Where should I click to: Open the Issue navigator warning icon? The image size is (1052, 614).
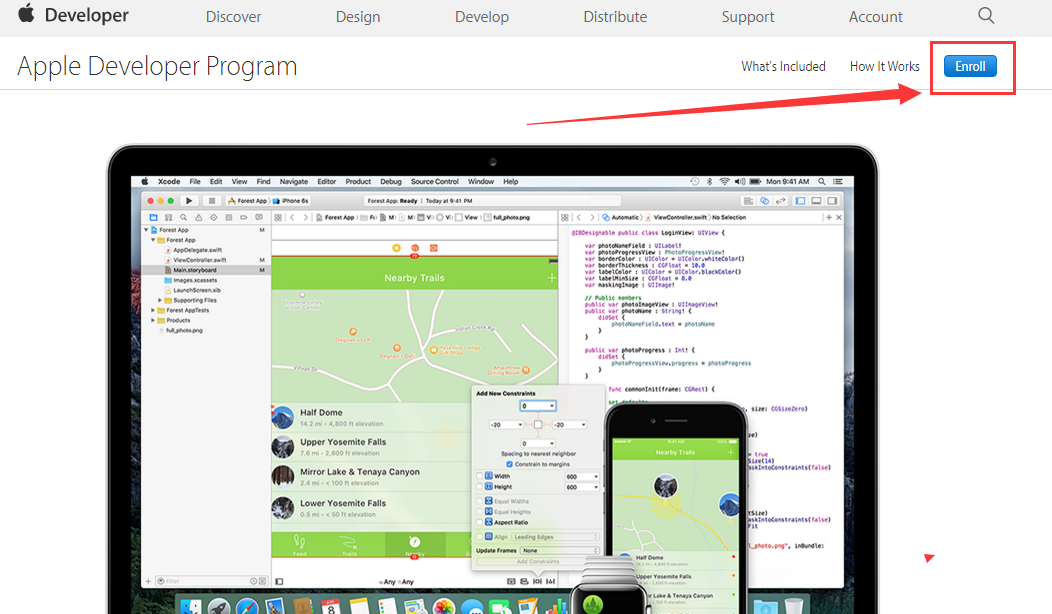[x=199, y=217]
